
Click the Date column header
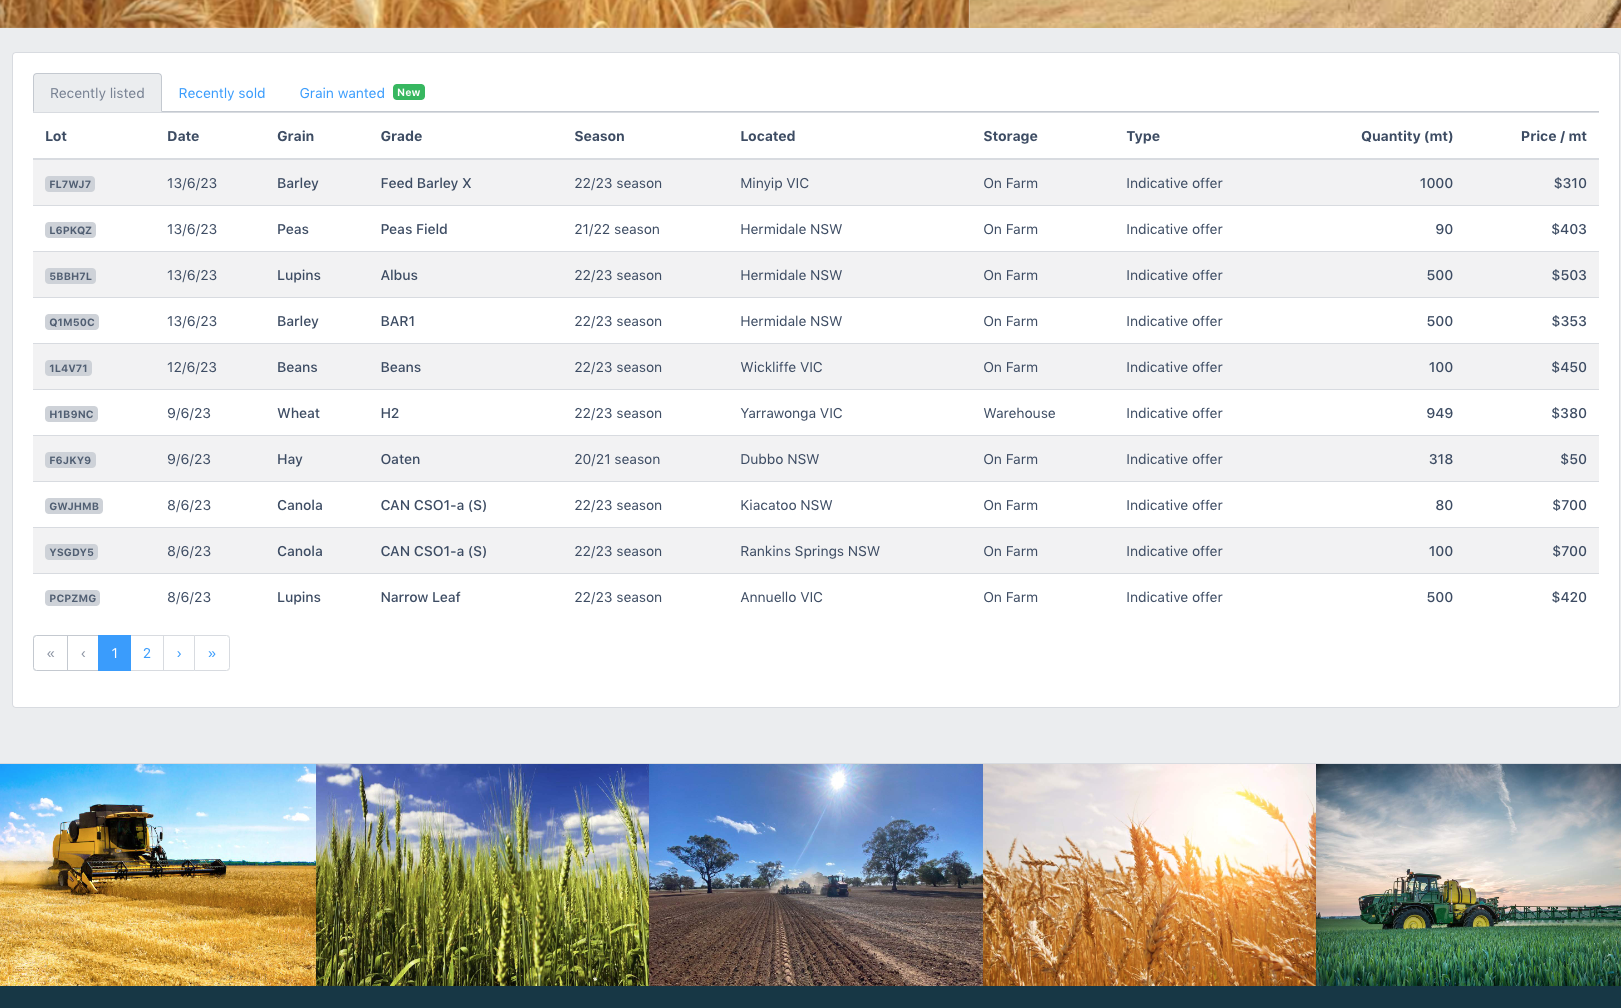(x=183, y=136)
